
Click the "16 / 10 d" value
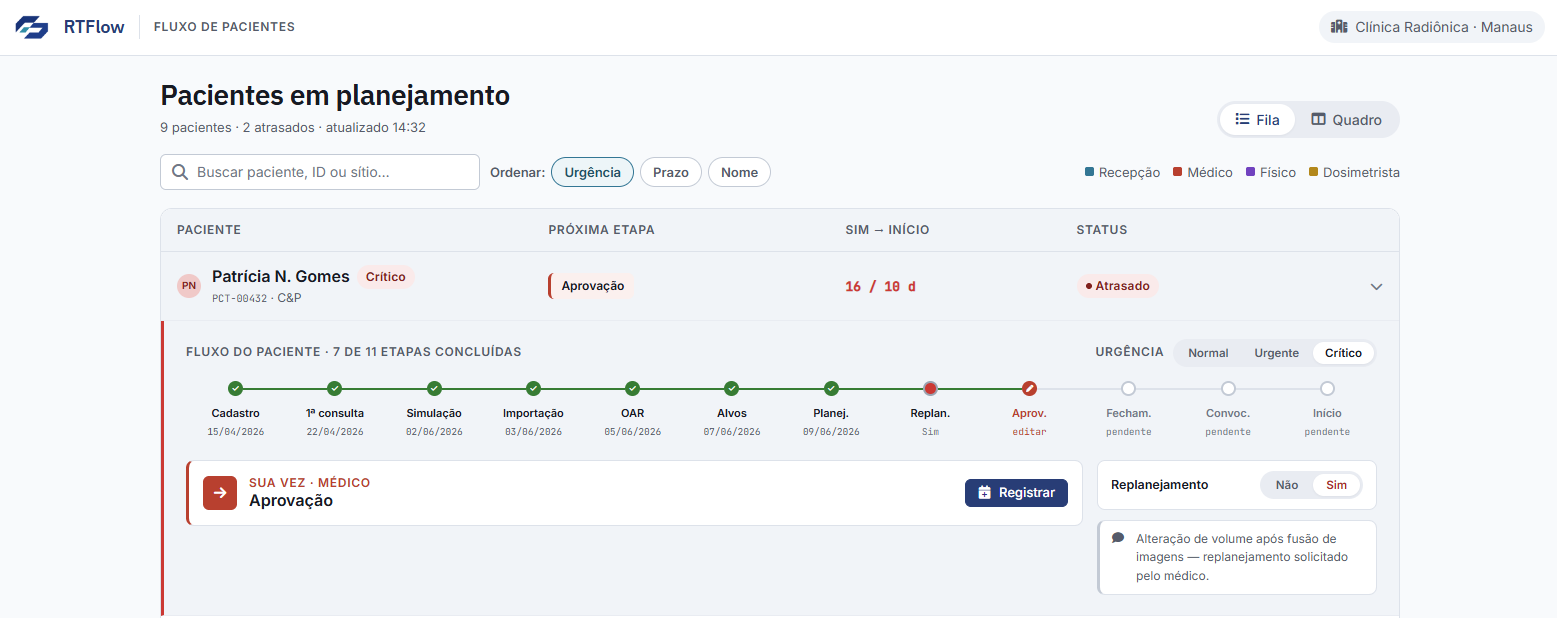(880, 286)
